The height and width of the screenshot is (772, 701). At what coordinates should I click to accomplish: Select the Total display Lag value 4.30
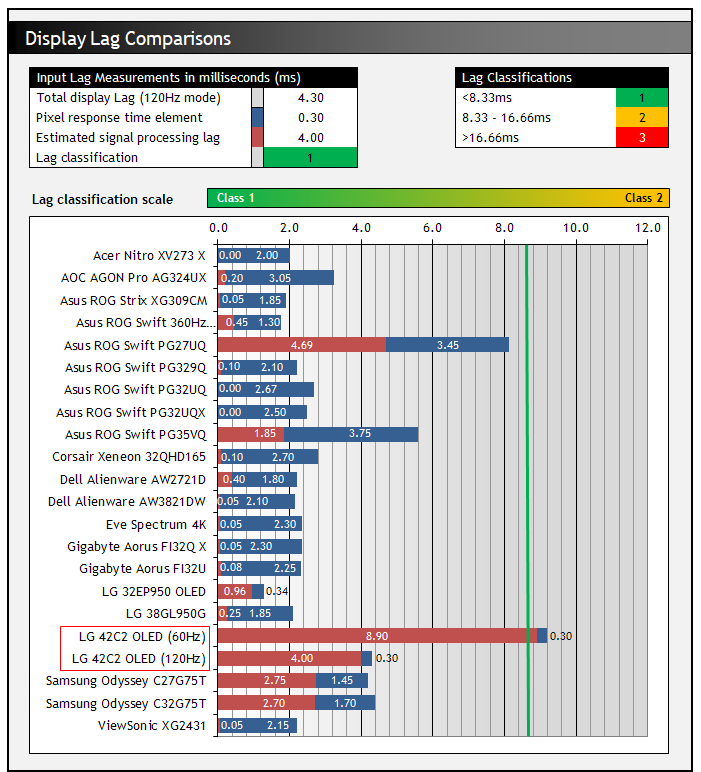pyautogui.click(x=310, y=98)
